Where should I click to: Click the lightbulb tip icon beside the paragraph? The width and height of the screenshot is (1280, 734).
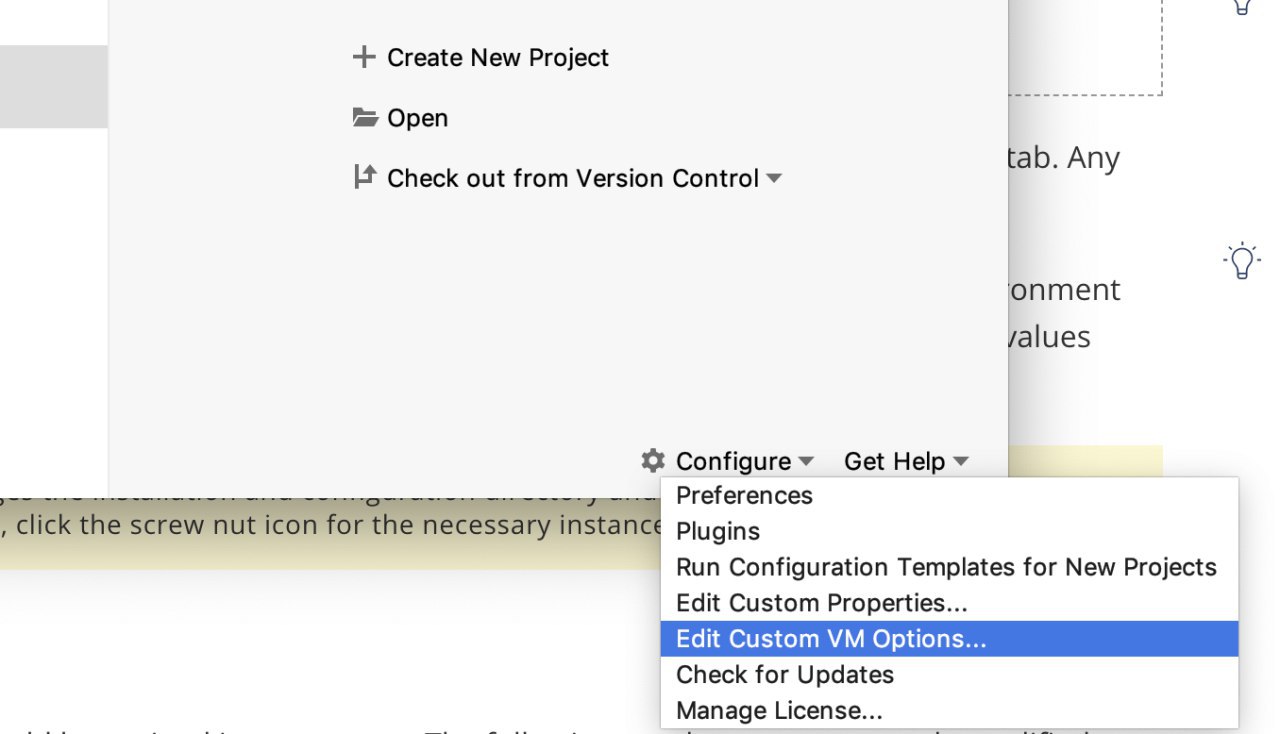click(1241, 261)
